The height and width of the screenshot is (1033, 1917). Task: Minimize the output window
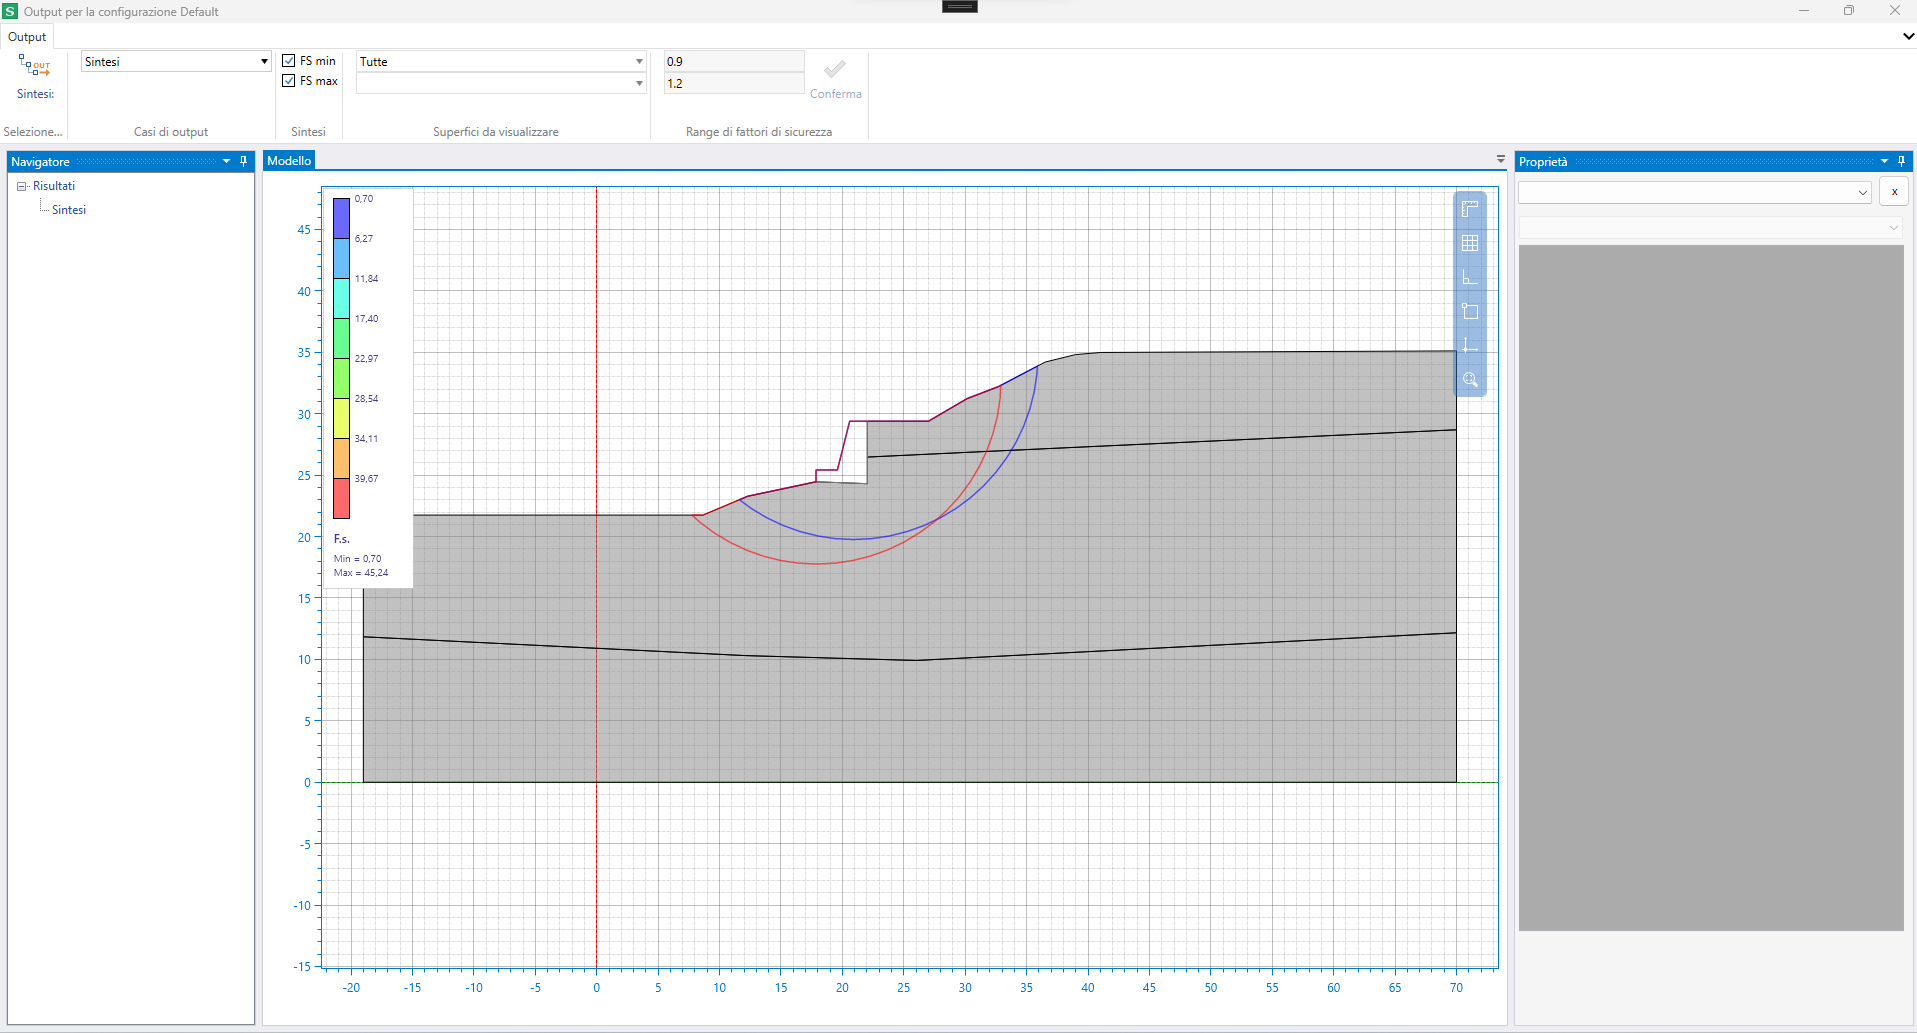[1804, 11]
